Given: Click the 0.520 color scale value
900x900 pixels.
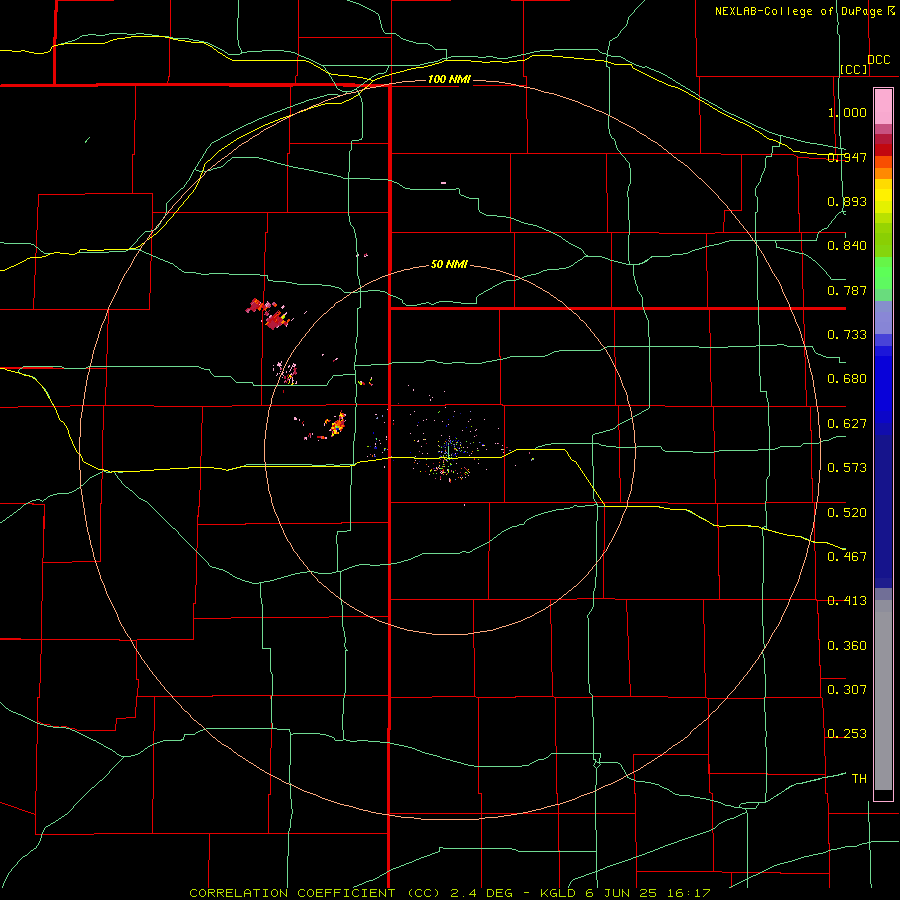Looking at the screenshot, I should (x=847, y=513).
